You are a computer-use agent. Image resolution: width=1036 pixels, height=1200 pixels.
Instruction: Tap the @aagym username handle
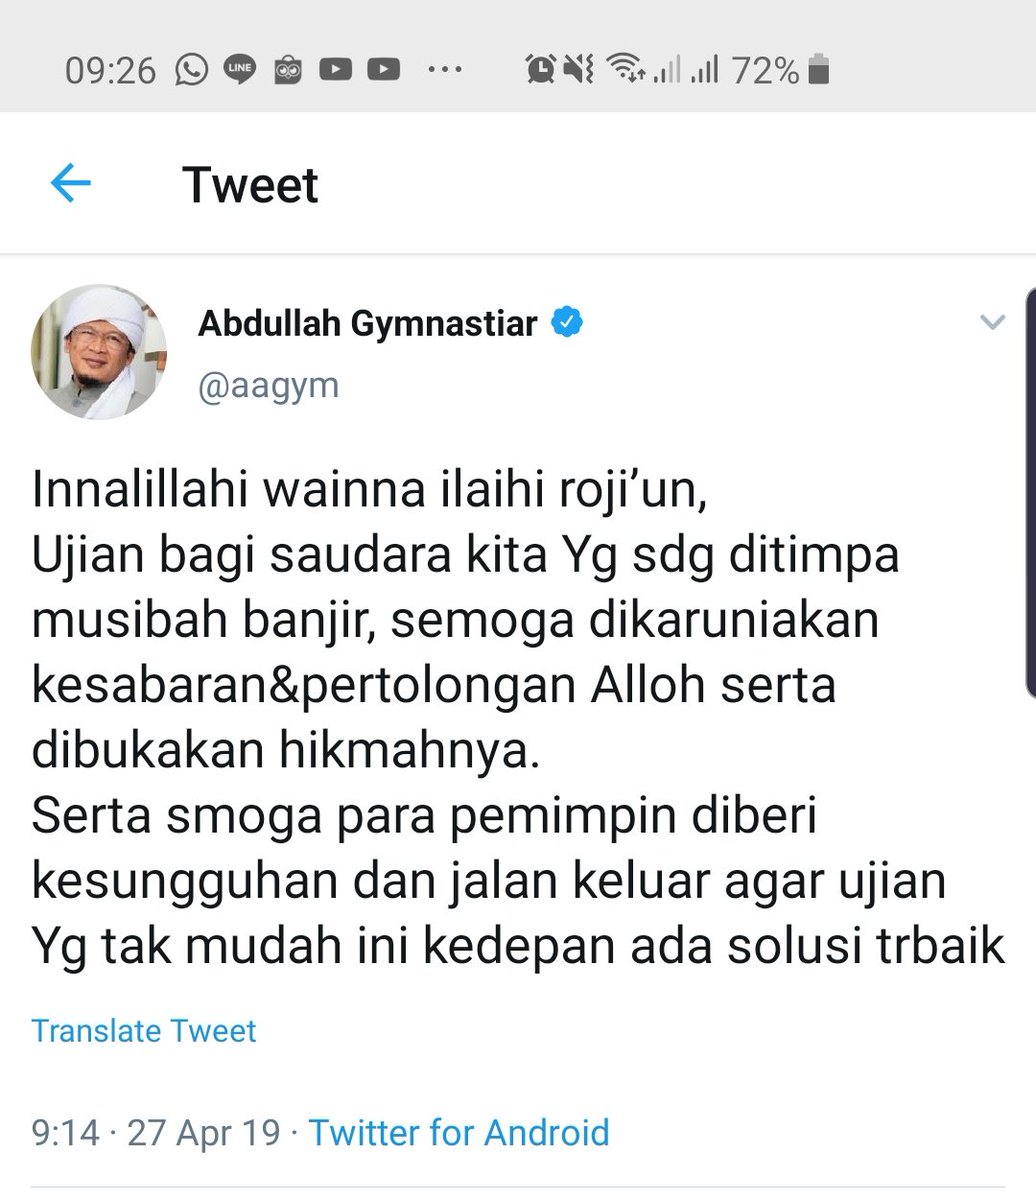(x=269, y=386)
